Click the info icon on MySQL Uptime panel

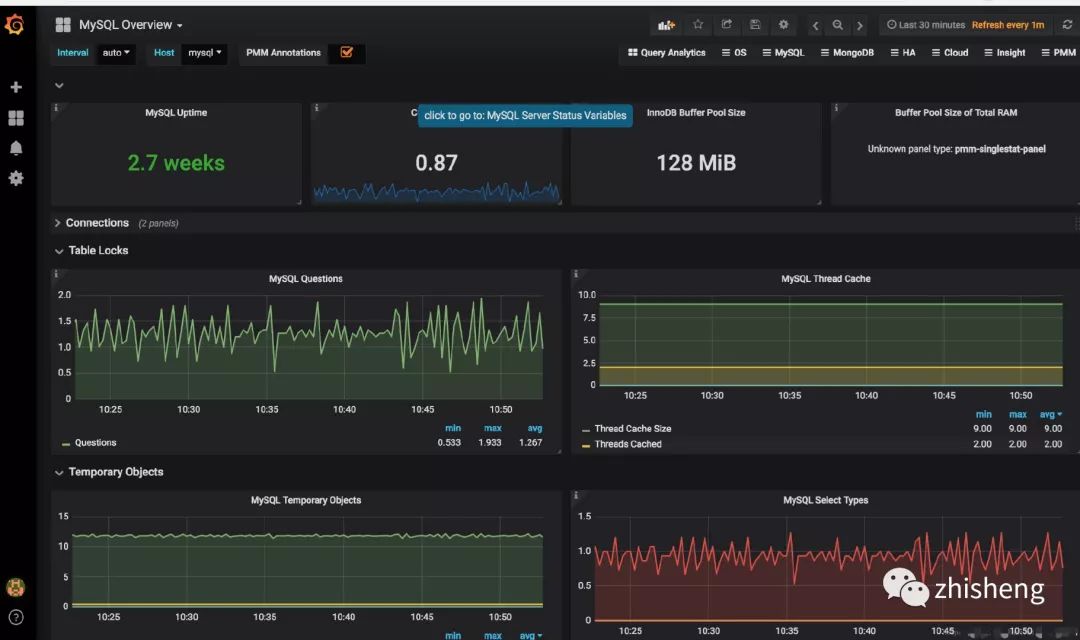tap(56, 108)
